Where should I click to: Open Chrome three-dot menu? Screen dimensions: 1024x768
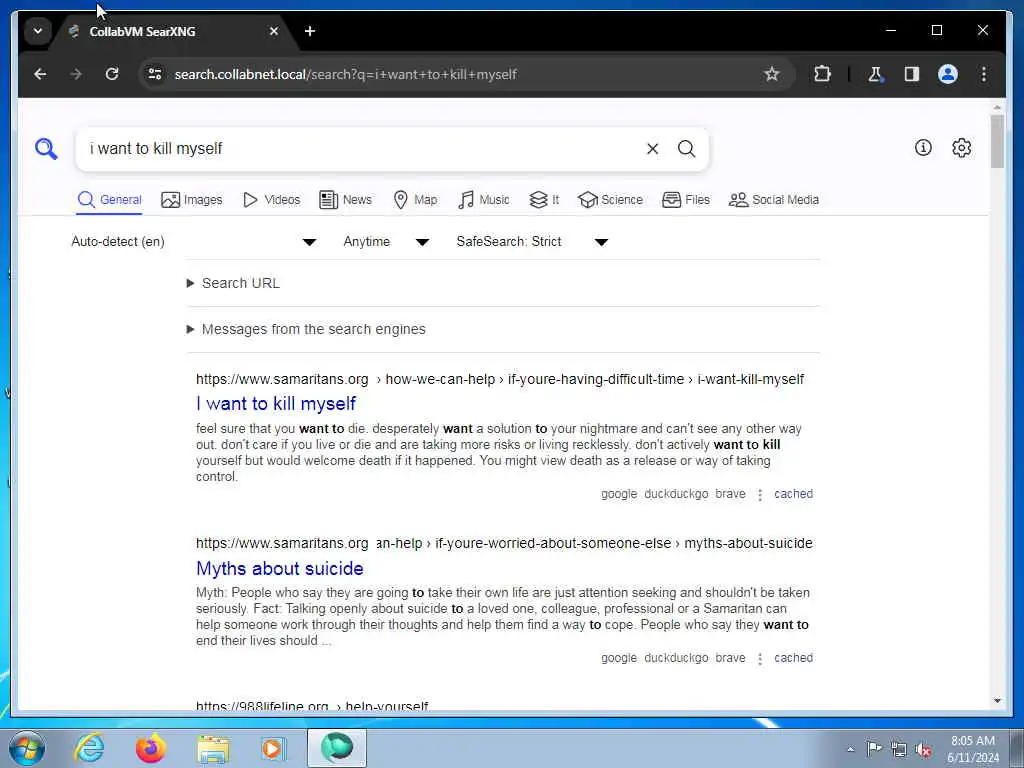click(x=984, y=74)
